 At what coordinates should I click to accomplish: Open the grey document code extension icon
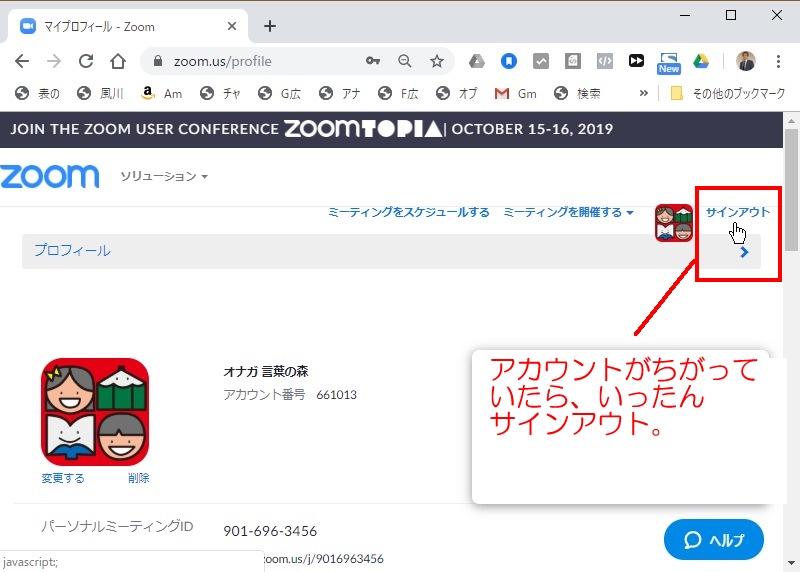573,61
